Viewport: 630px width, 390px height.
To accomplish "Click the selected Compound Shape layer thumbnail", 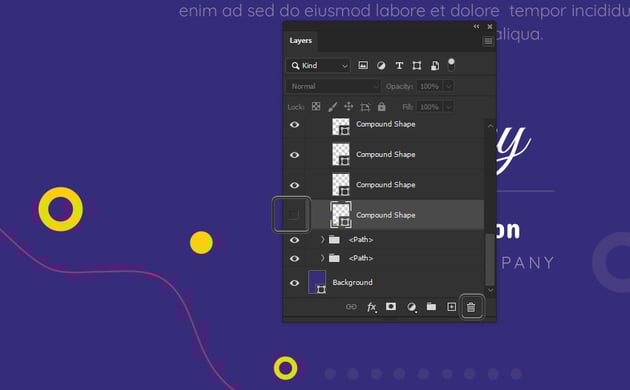I will [341, 215].
